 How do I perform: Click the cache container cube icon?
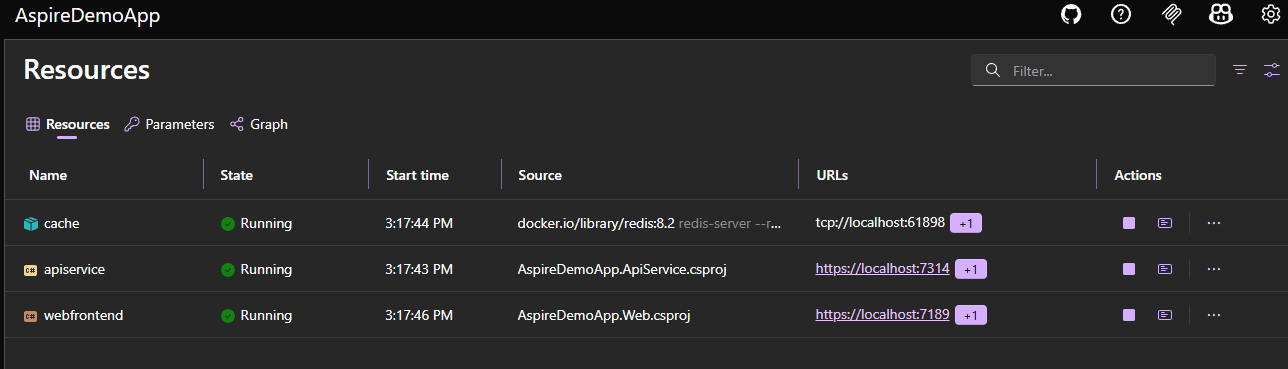point(30,224)
